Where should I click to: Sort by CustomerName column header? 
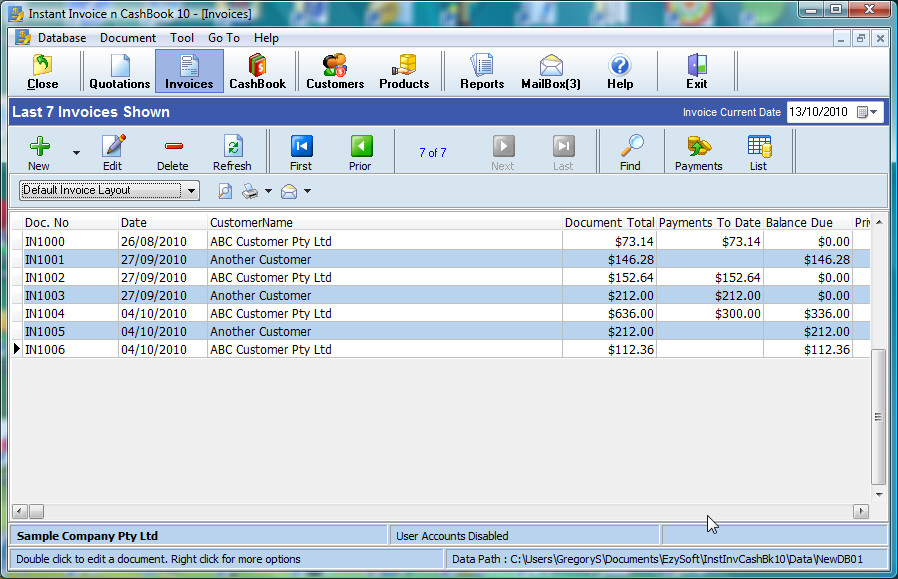coord(385,223)
